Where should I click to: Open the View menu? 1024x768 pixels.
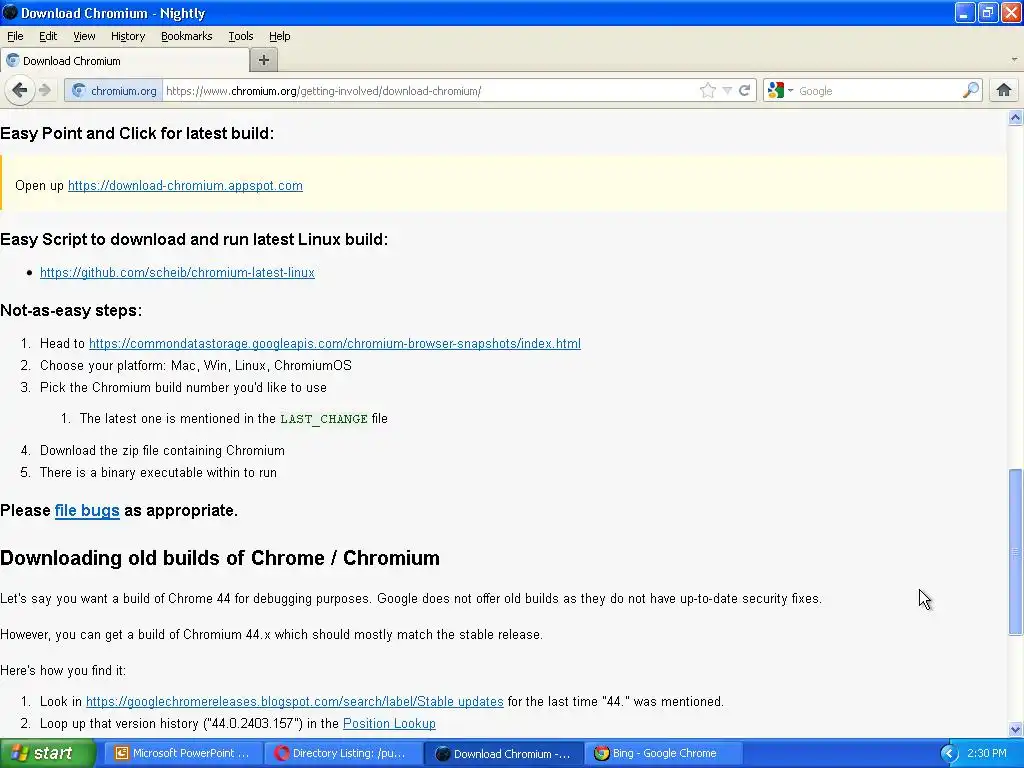tap(84, 36)
